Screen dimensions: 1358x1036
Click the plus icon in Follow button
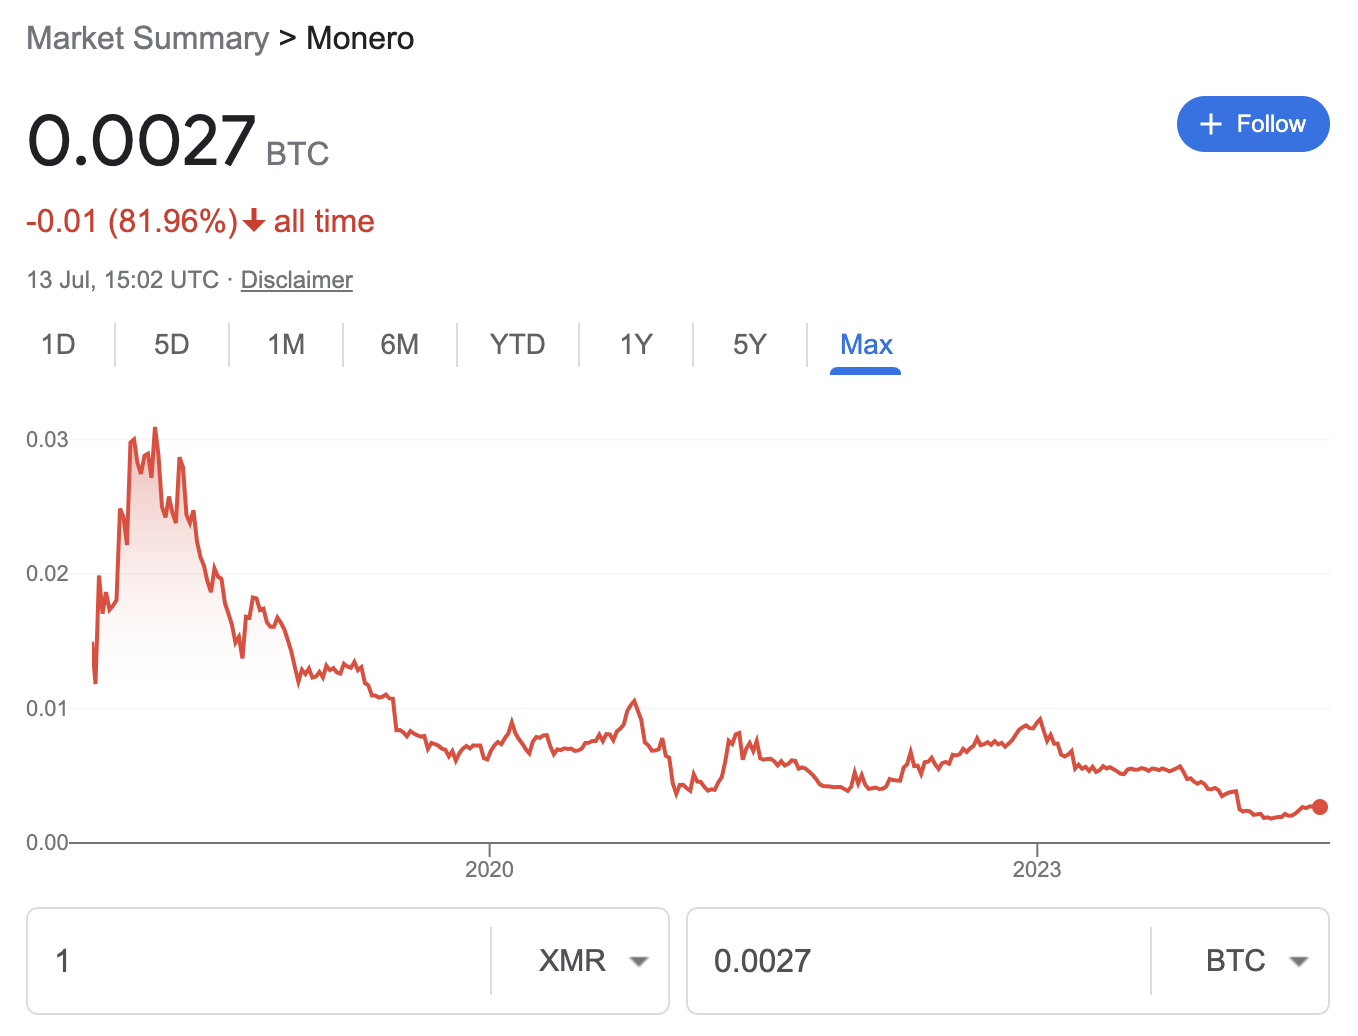pyautogui.click(x=1211, y=124)
